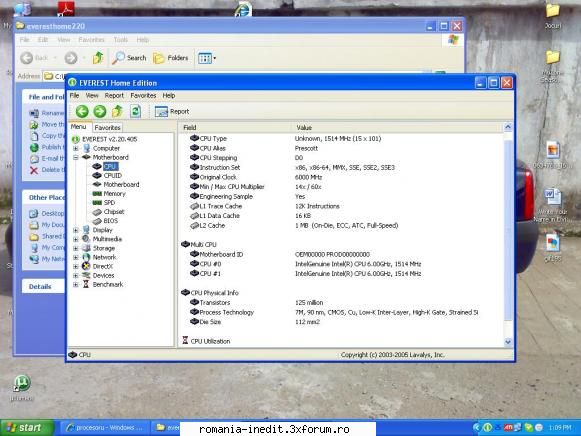Image resolution: width=581 pixels, height=436 pixels.
Task: Switch to the Menu tab in EVEREST
Action: [x=79, y=127]
